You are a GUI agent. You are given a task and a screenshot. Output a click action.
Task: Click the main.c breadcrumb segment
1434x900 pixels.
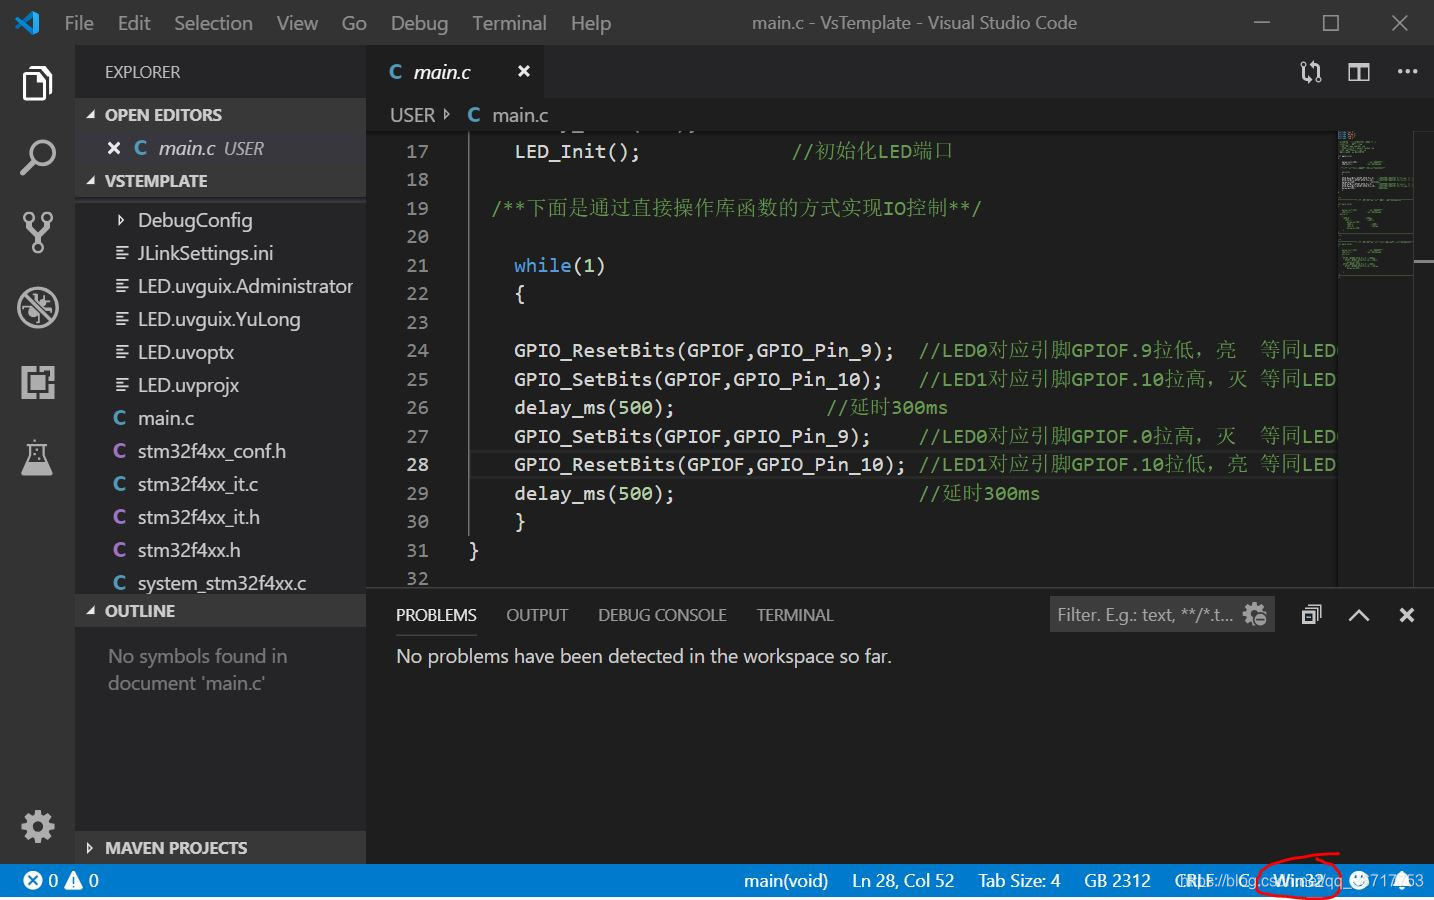point(520,115)
